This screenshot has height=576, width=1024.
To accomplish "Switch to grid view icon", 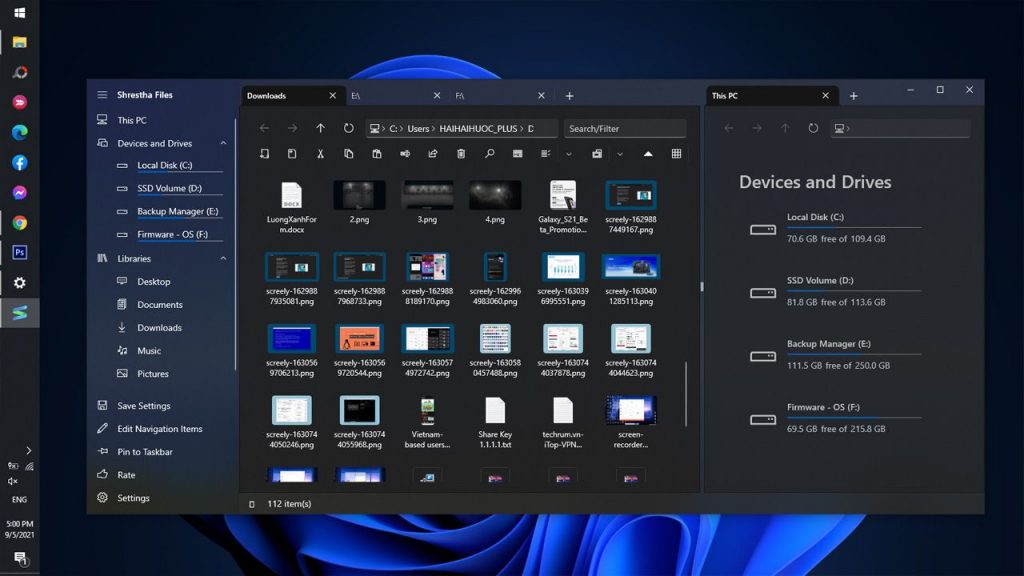I will [677, 153].
